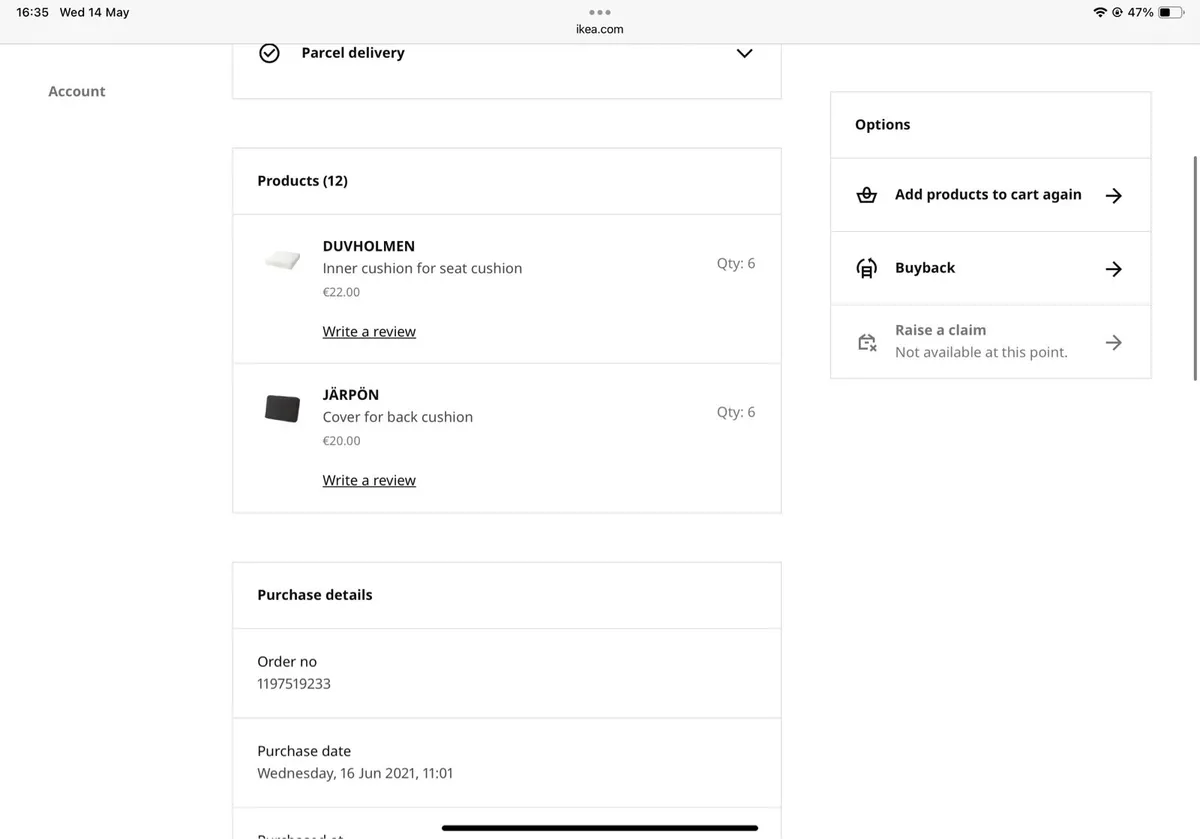Click the €20.00 price
The width and height of the screenshot is (1200, 839).
coord(341,441)
